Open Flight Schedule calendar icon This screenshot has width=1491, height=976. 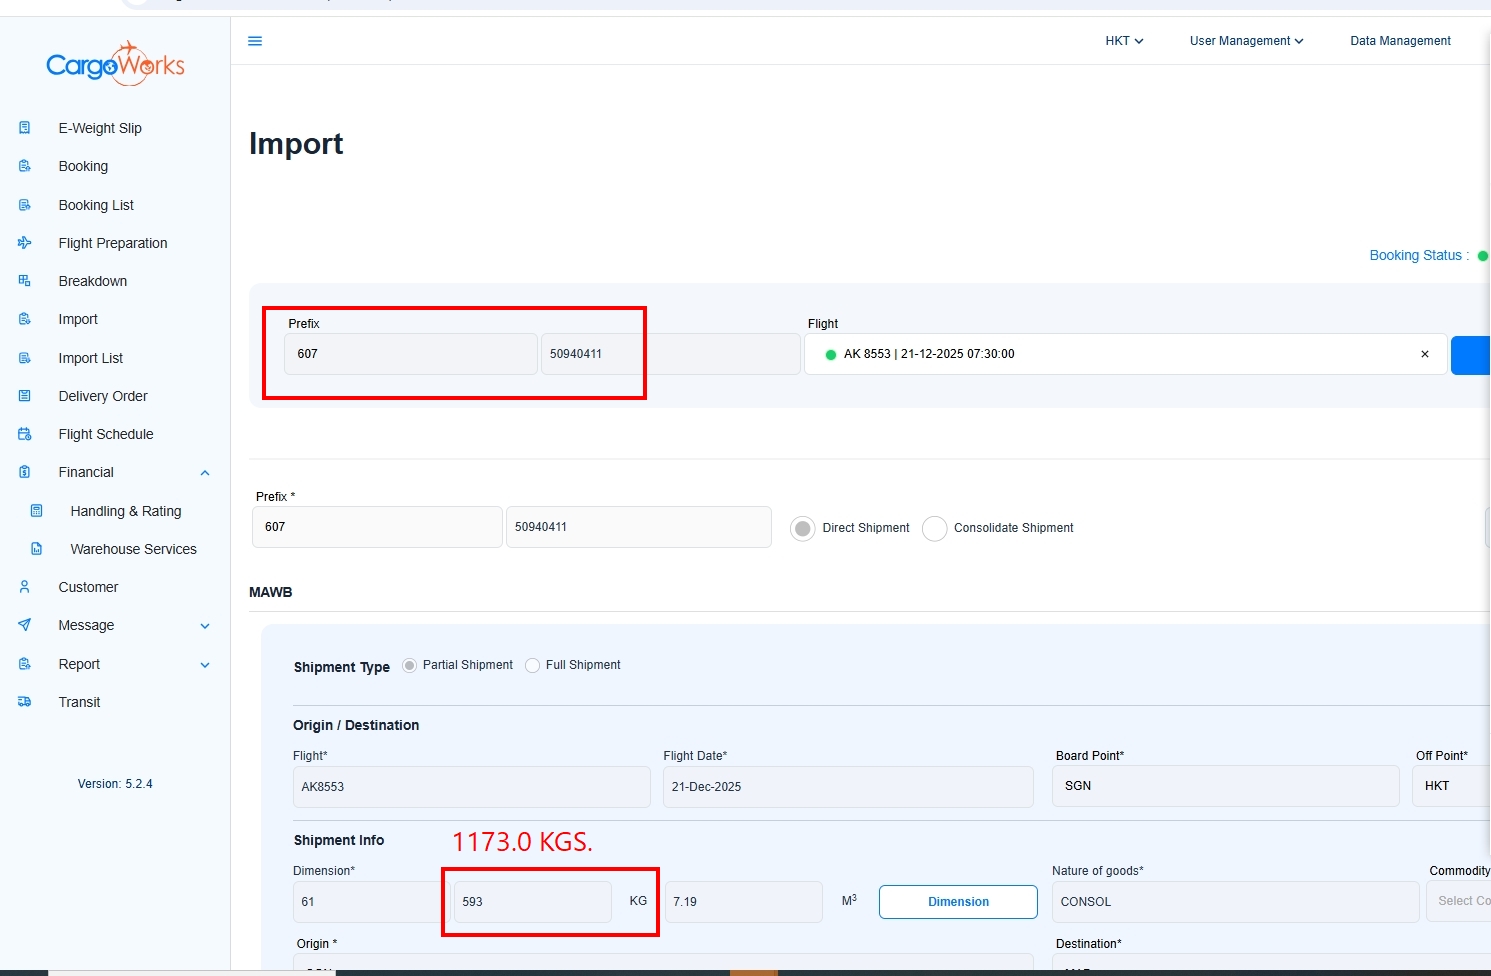click(x=25, y=434)
